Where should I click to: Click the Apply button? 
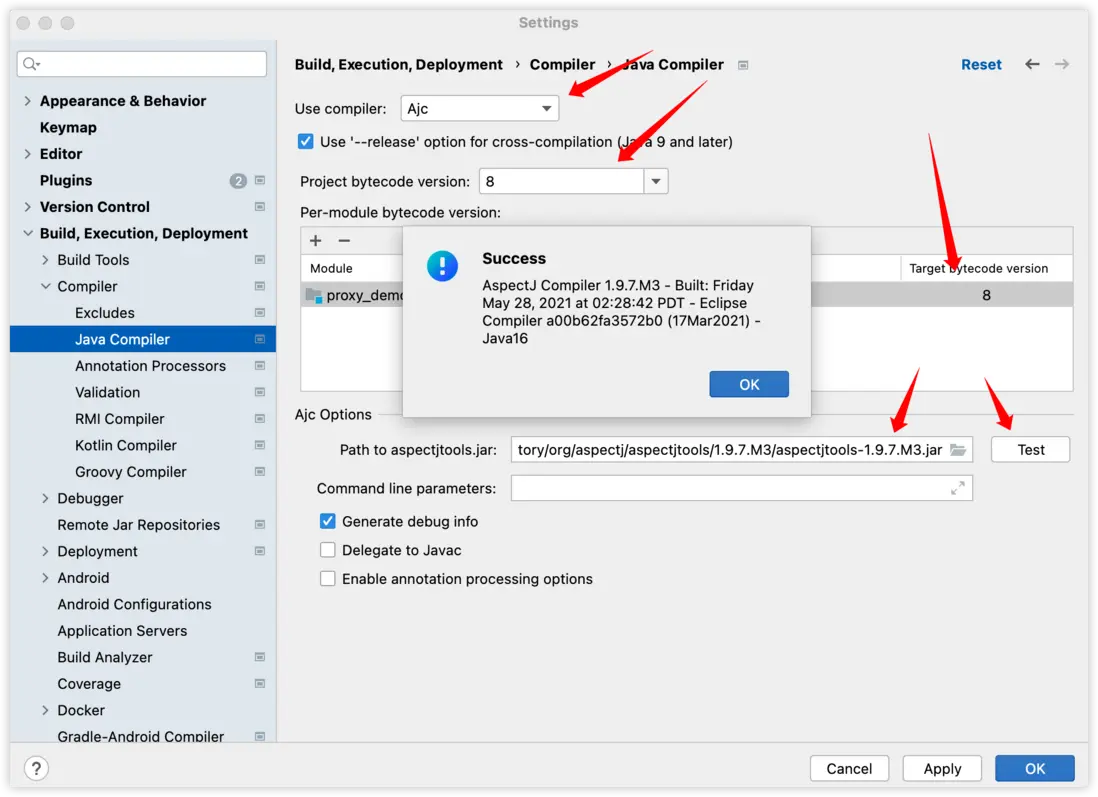(942, 768)
